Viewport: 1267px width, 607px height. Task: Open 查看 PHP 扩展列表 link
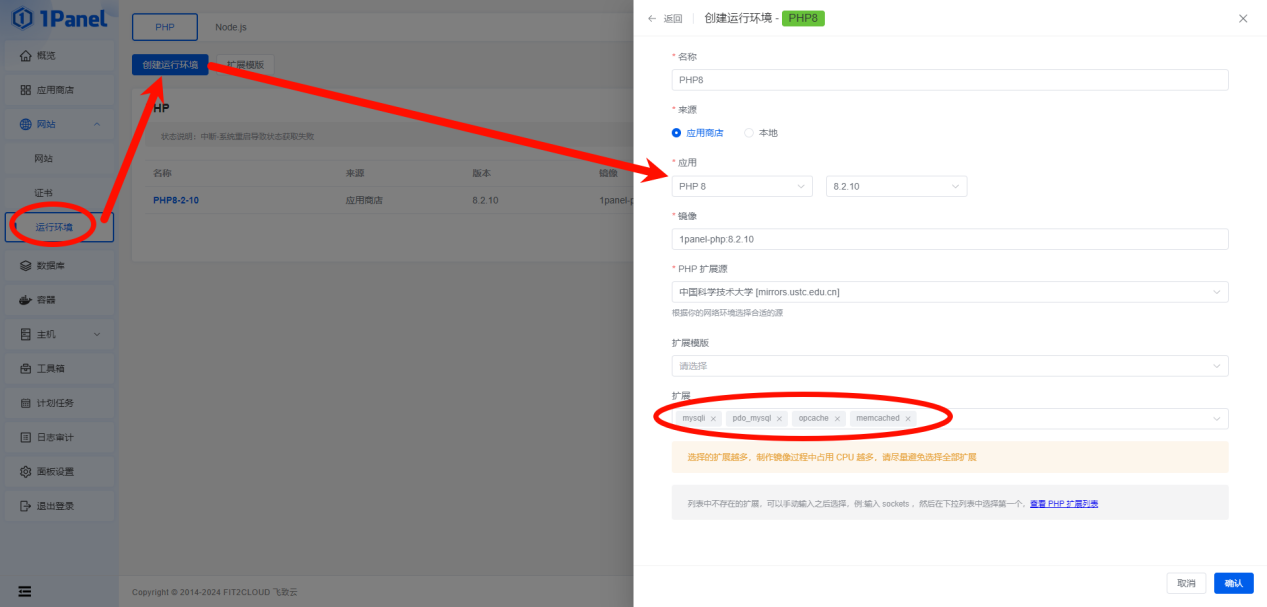click(1064, 504)
